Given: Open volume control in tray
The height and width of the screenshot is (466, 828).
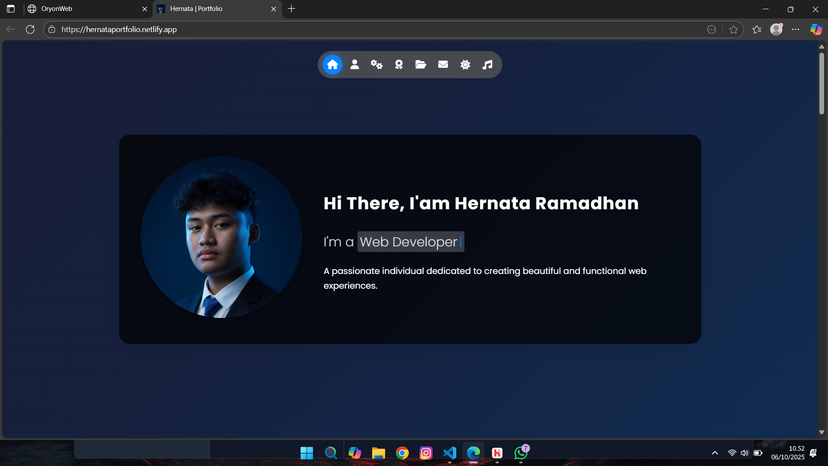Looking at the screenshot, I should (x=745, y=453).
